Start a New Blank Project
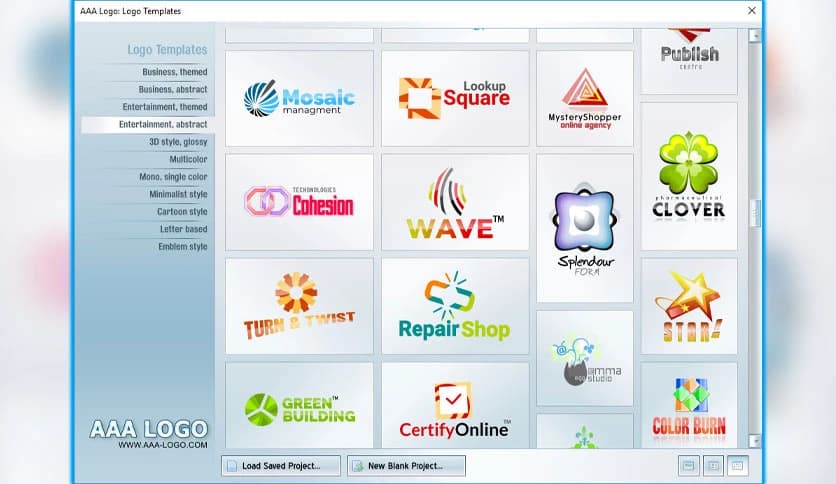Screen dimensions: 836x484 pos(406,465)
